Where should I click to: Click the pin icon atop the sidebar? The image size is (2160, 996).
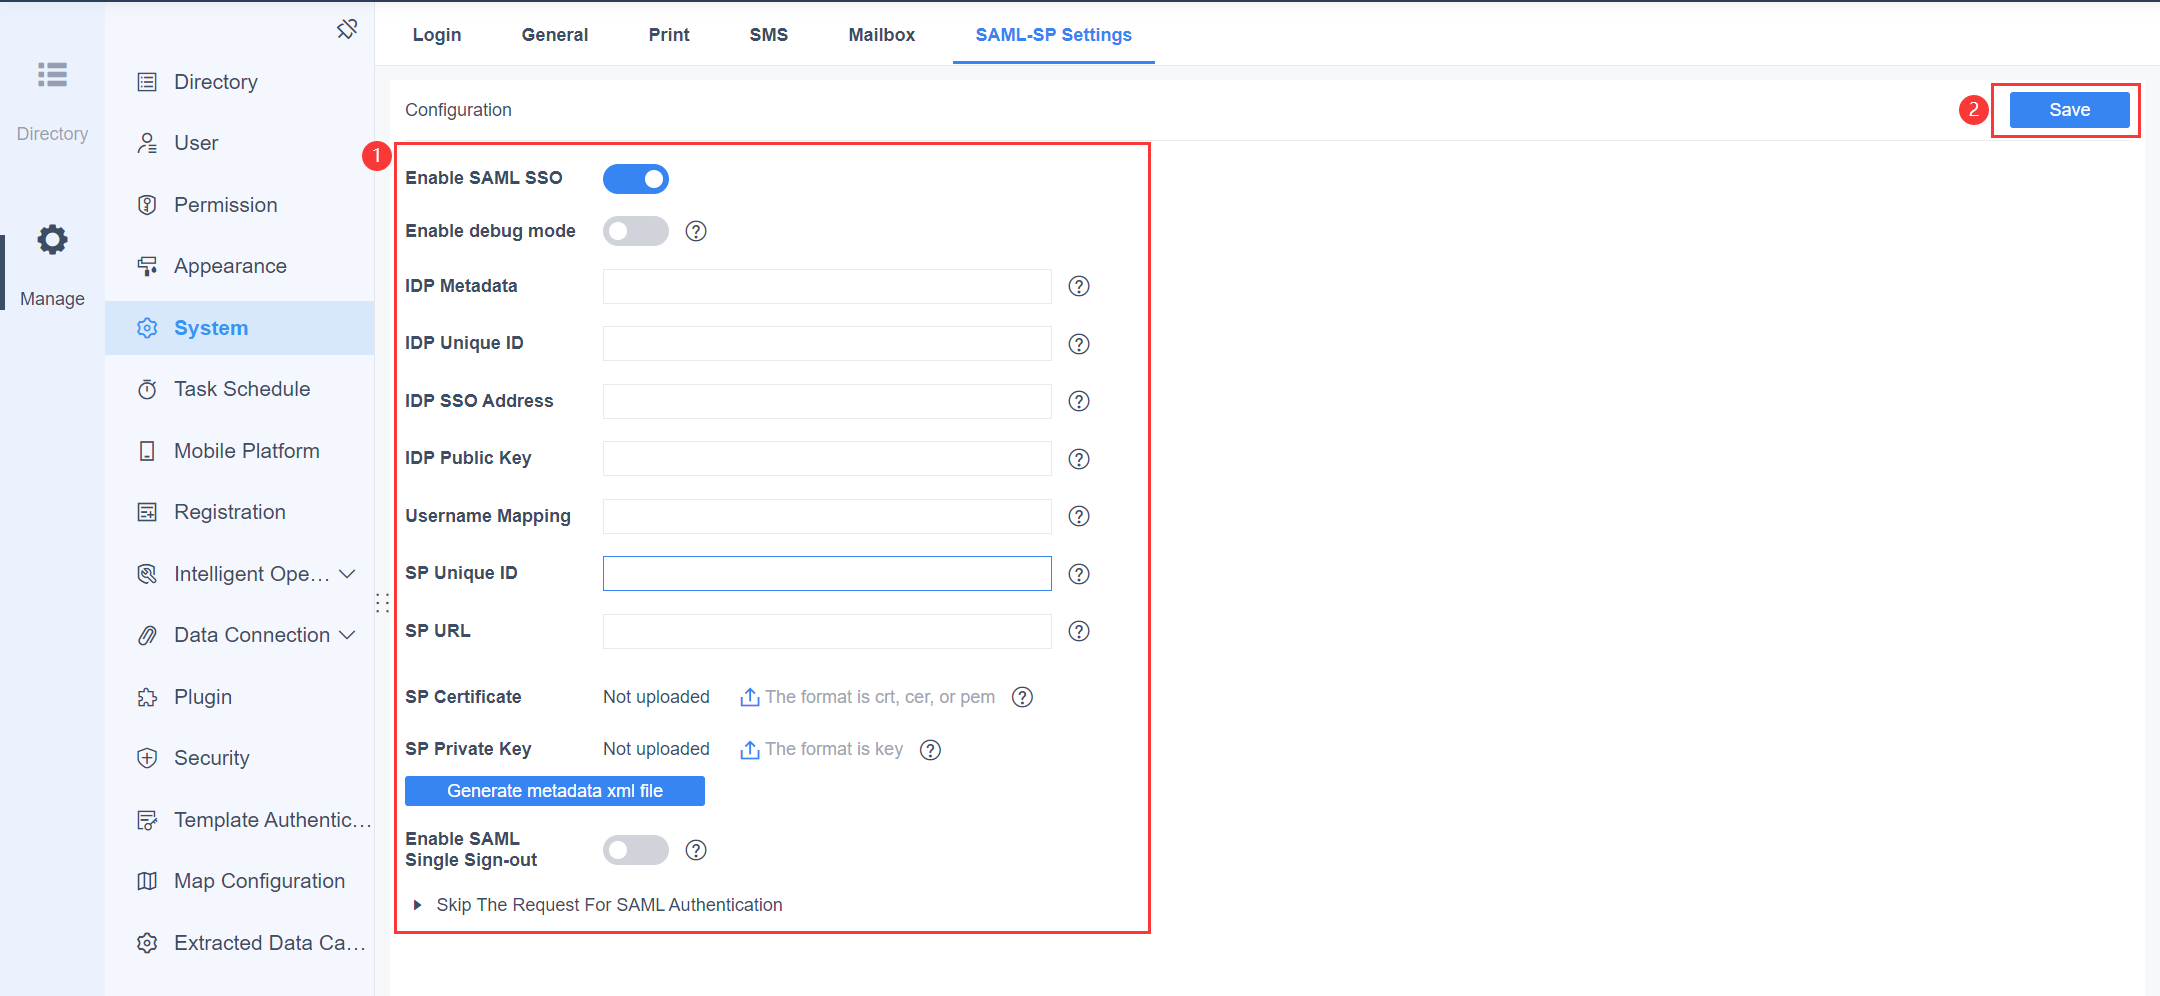tap(347, 28)
